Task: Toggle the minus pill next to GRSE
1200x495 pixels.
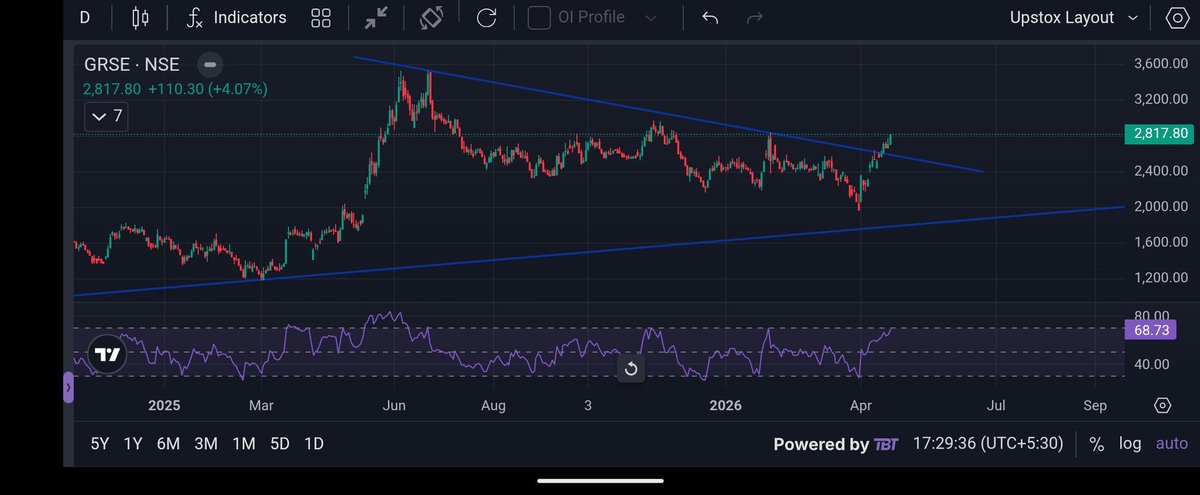Action: click(x=210, y=65)
